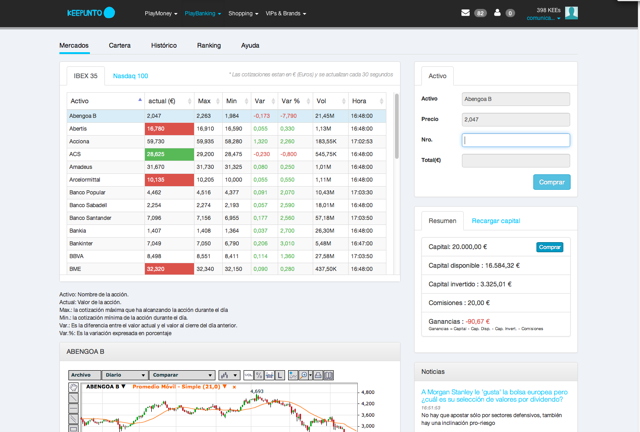Sort by actual (€) column header

[169, 101]
